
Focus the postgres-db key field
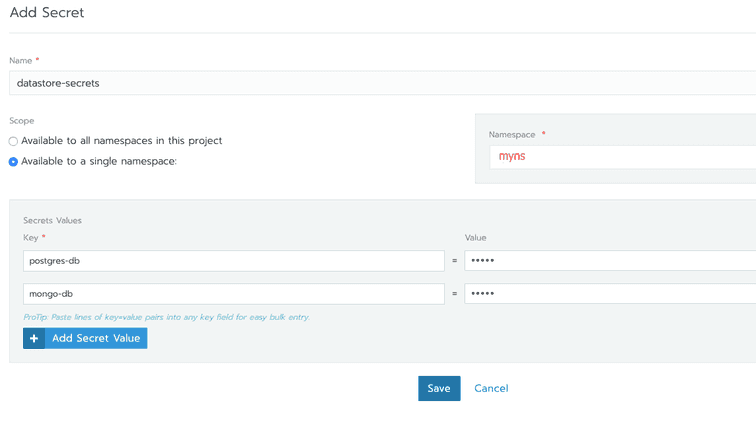[x=234, y=261]
